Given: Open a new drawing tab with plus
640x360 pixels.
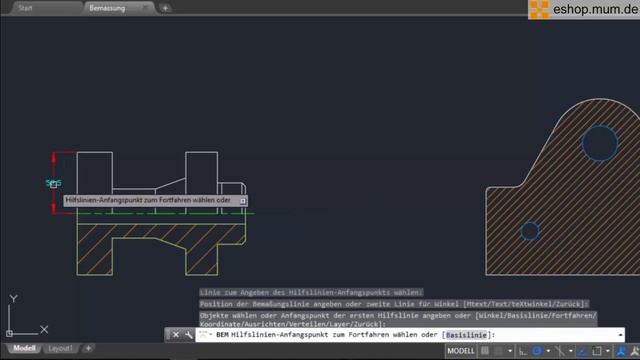Looking at the screenshot, I should pos(165,8).
